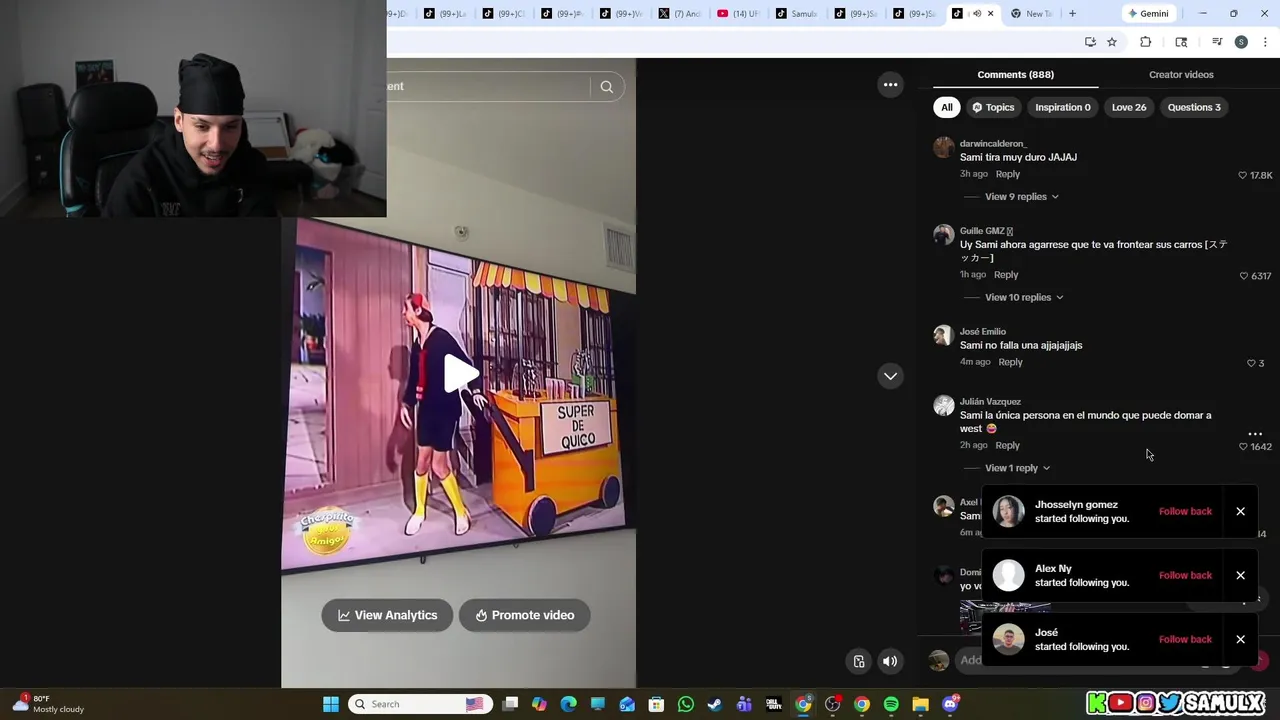1280x720 pixels.
Task: Toggle the auto-scroll icon beside volume
Action: pos(859,661)
